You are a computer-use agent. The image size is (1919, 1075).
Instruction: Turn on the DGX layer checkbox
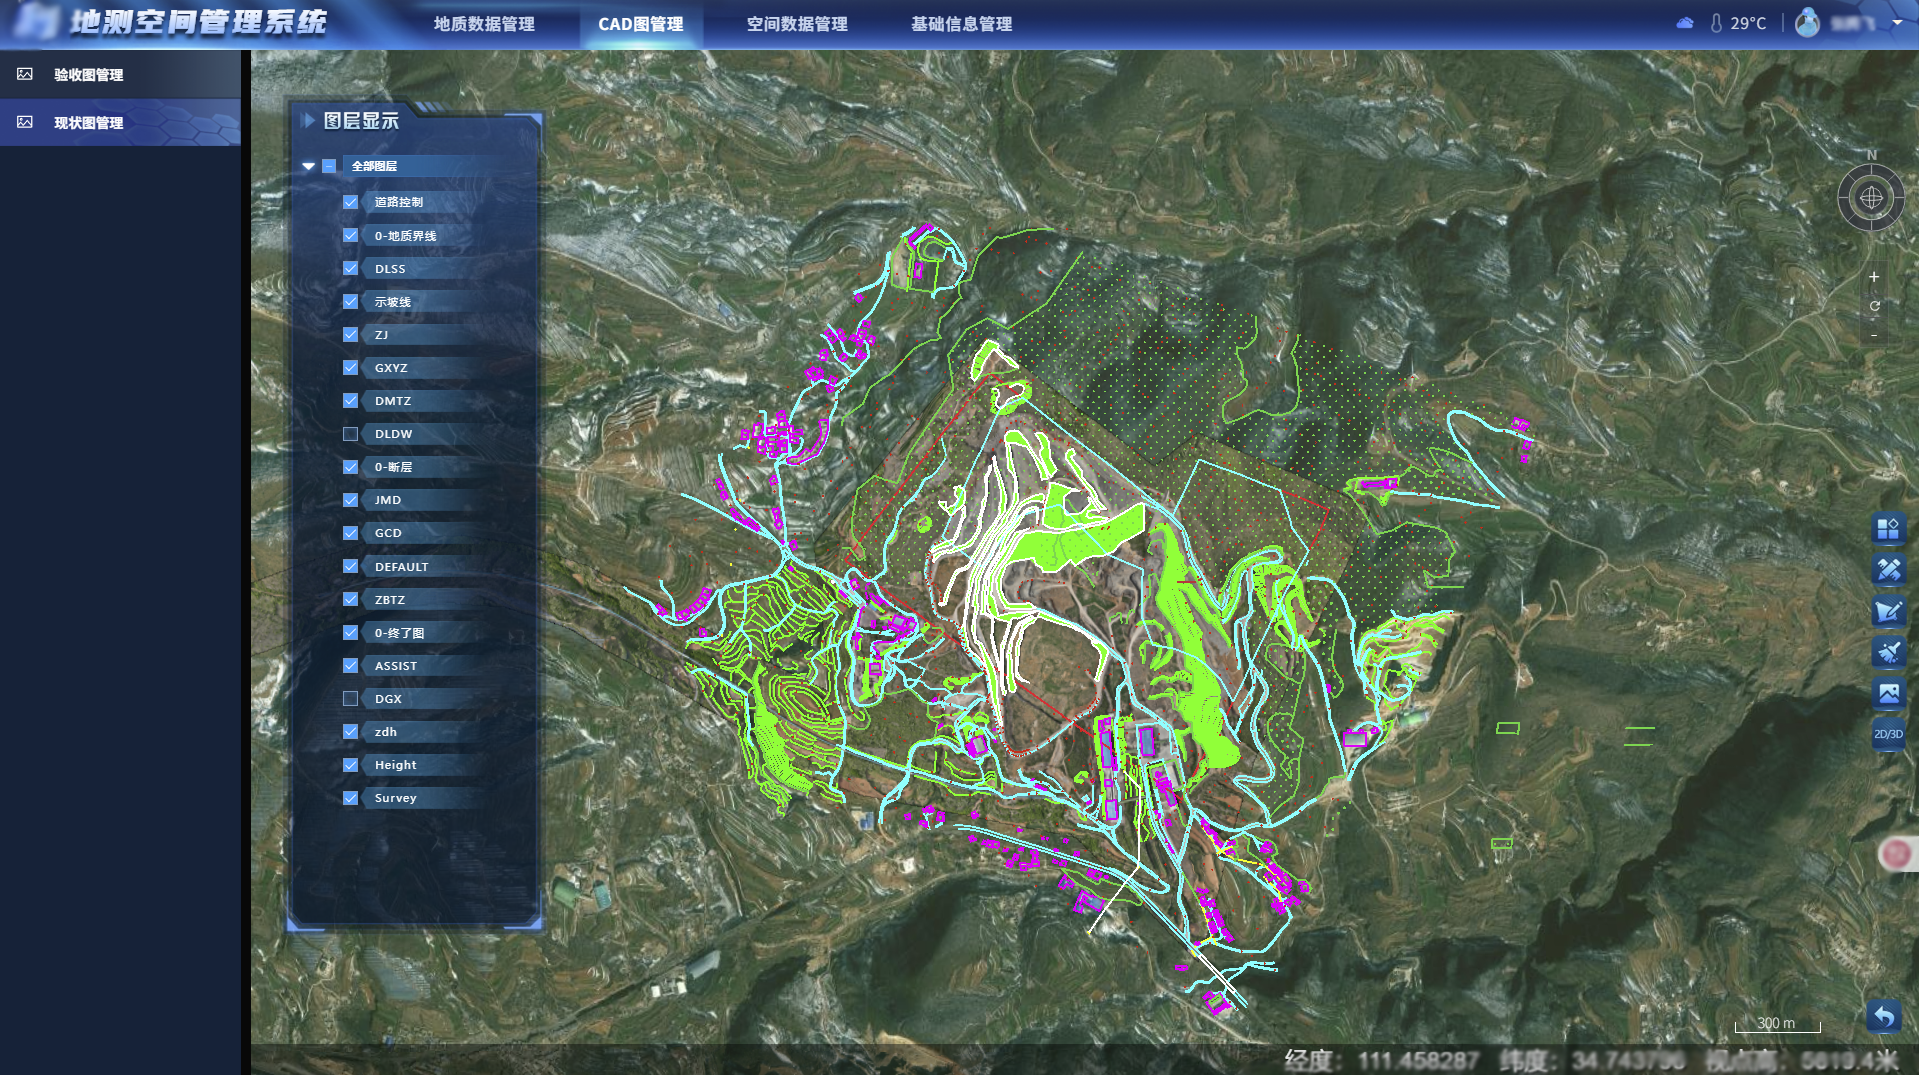(x=350, y=699)
